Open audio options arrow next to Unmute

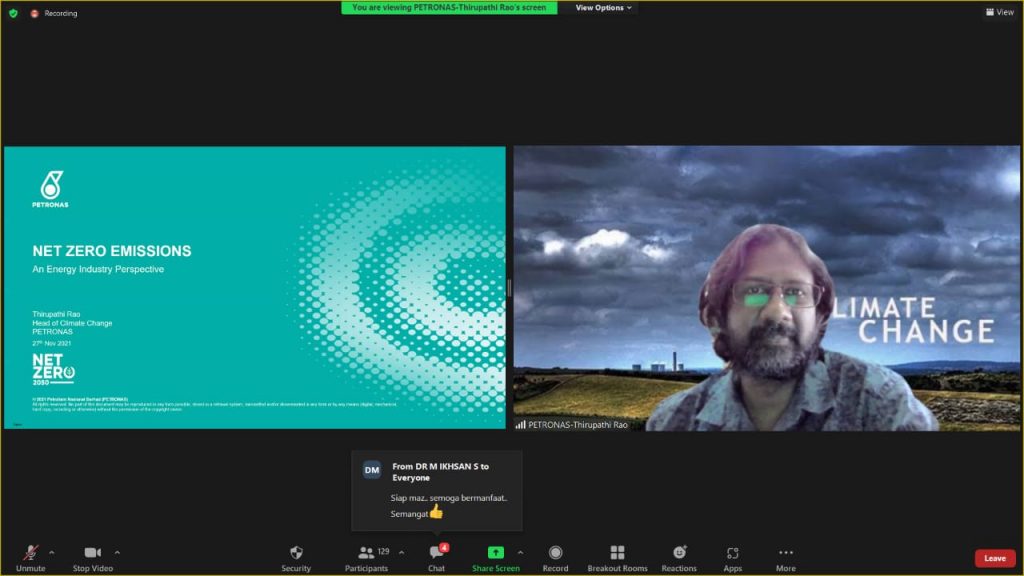(52, 552)
